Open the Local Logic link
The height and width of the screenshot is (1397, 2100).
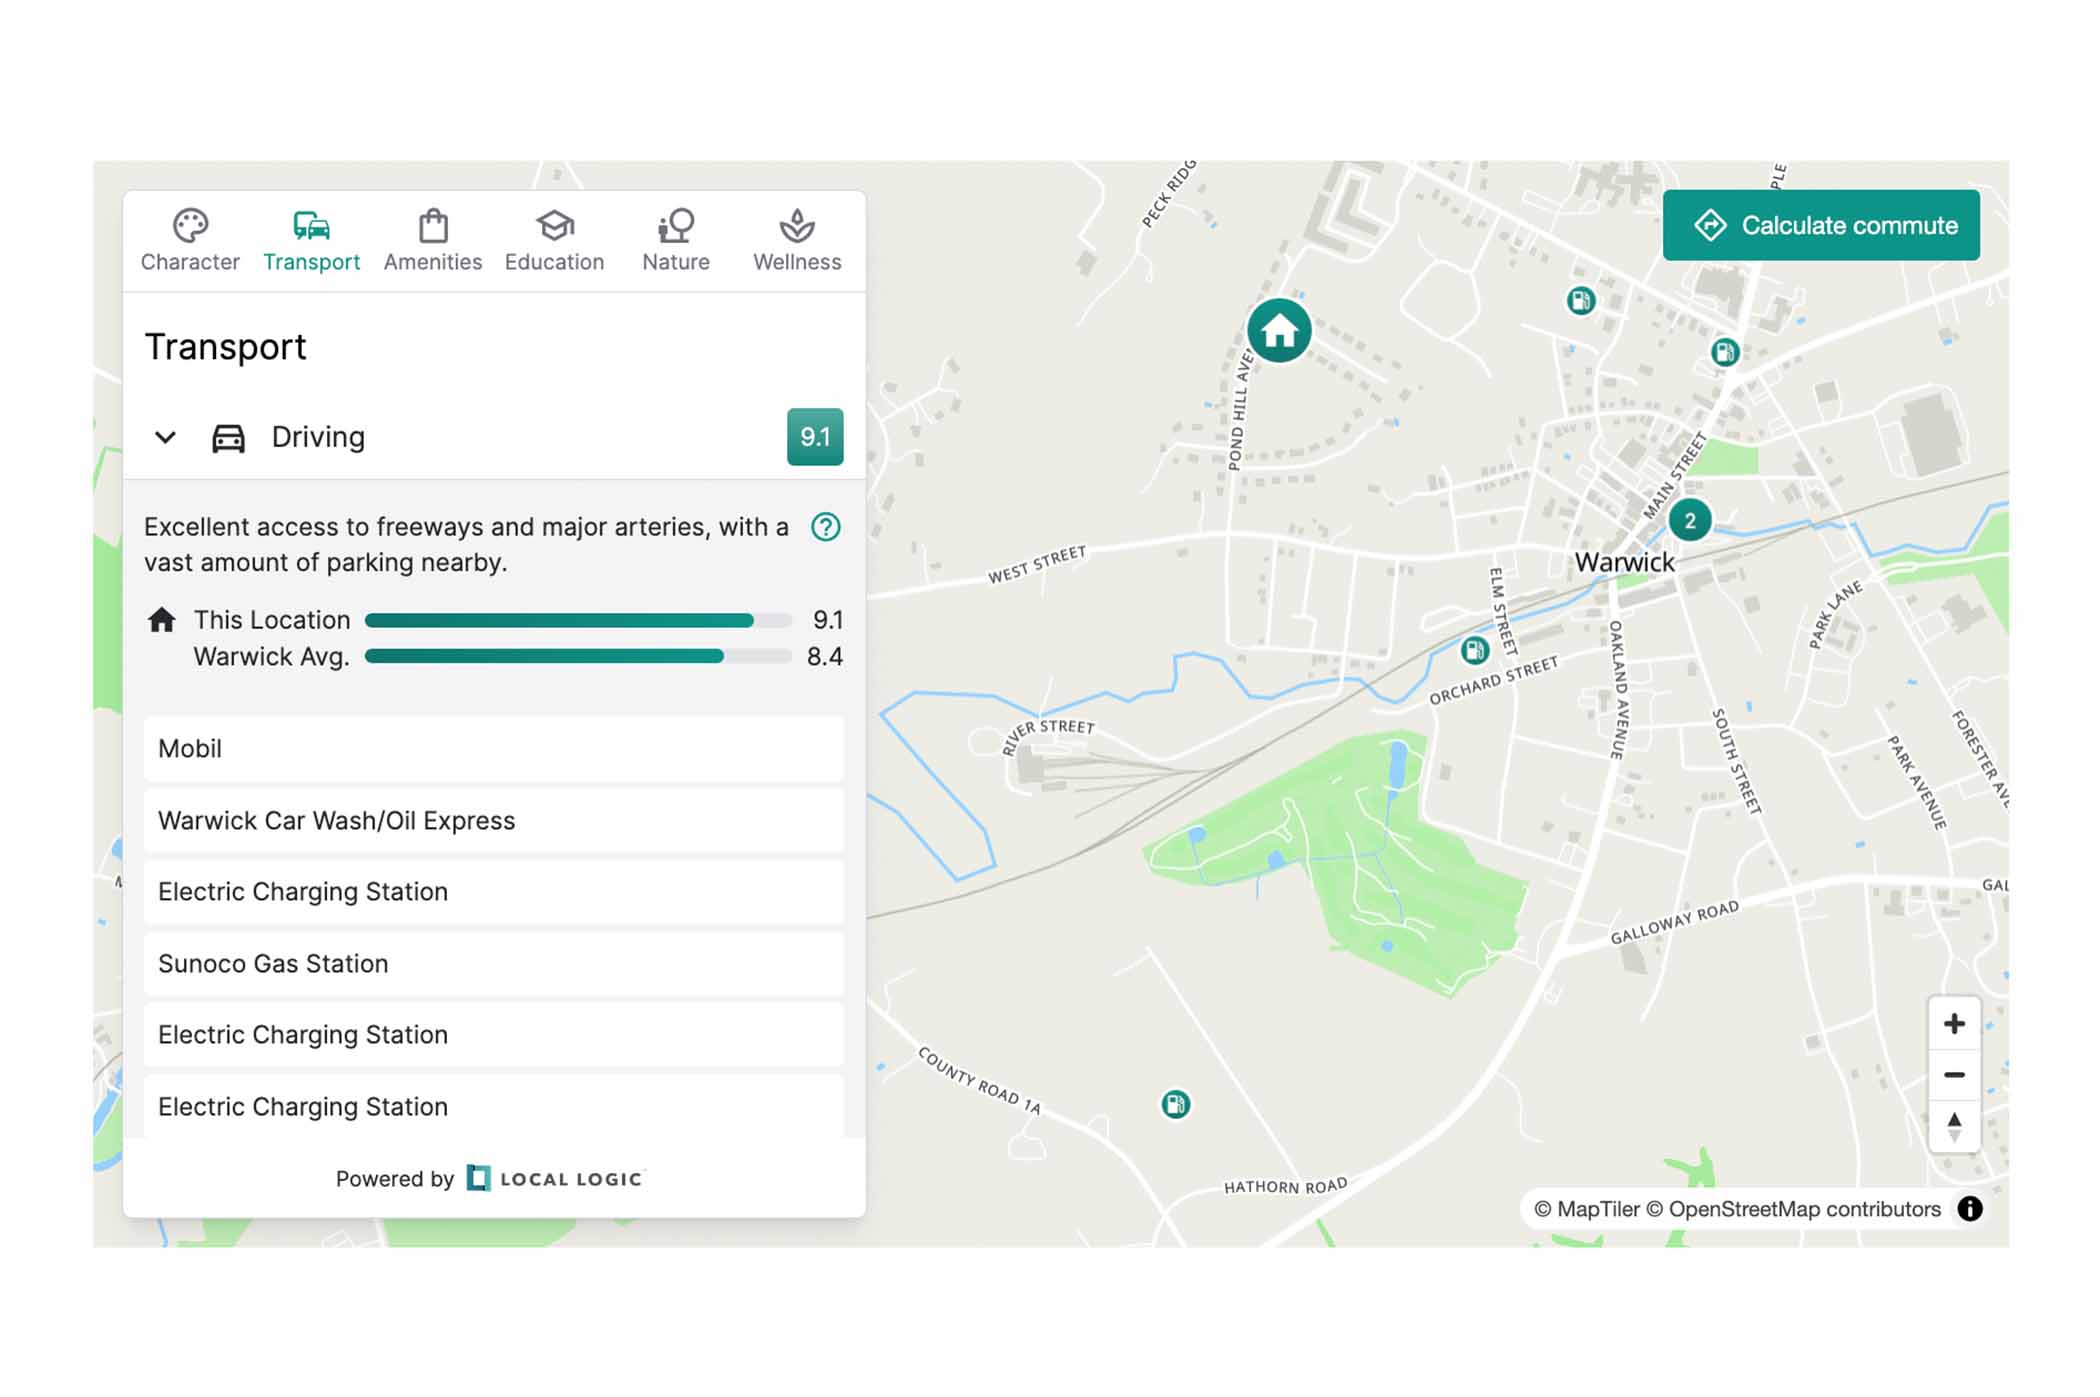[556, 1179]
